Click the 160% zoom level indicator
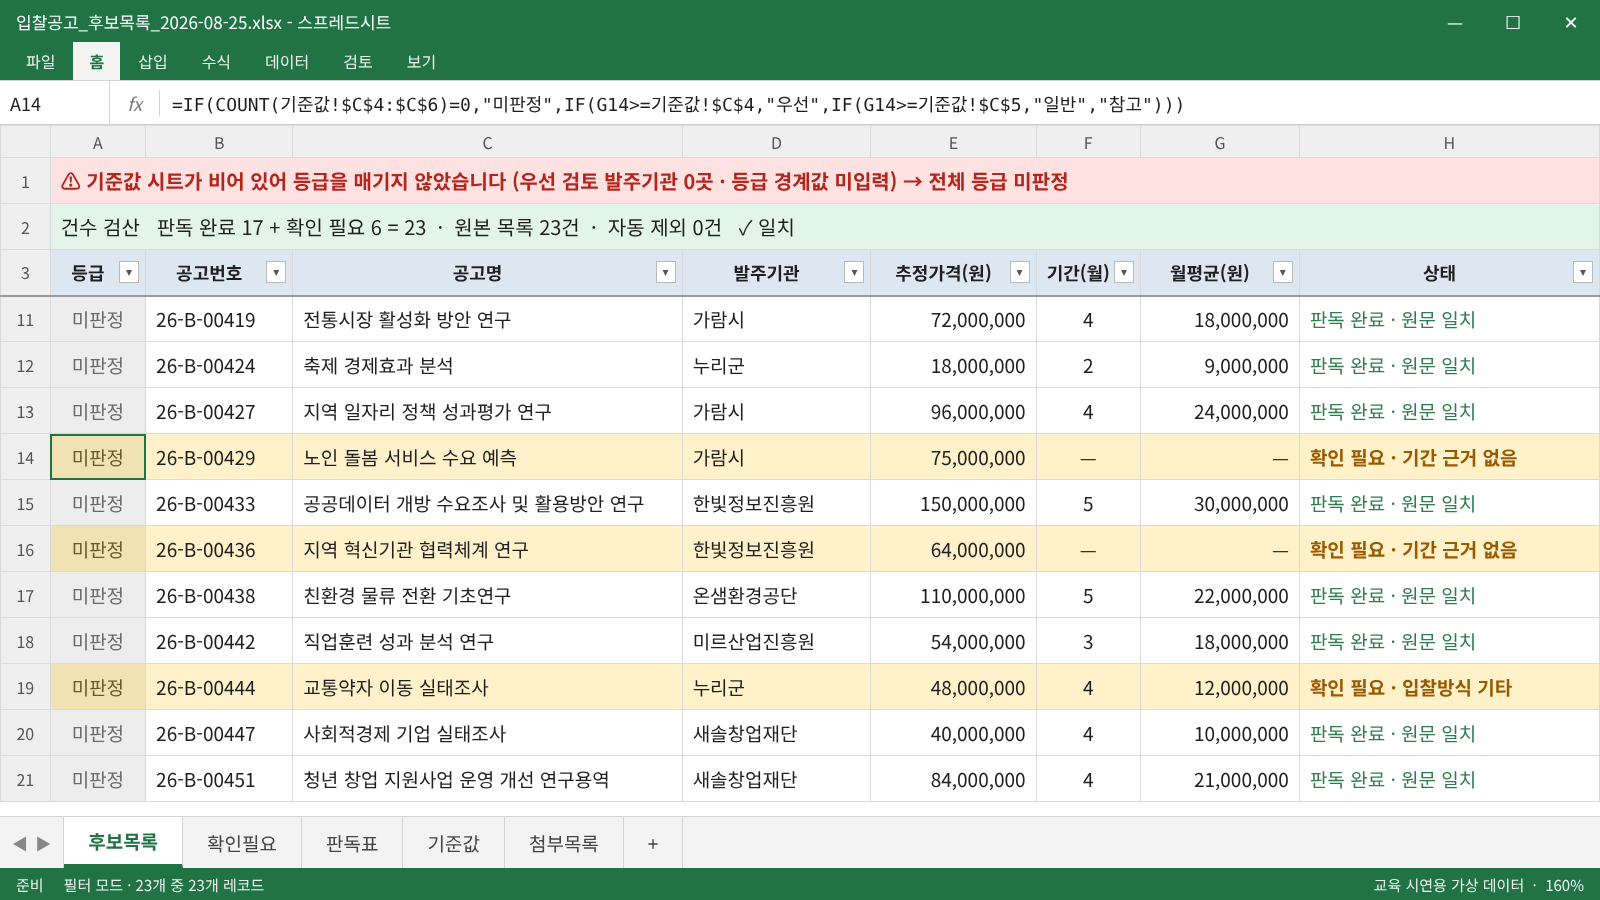 [x=1564, y=885]
